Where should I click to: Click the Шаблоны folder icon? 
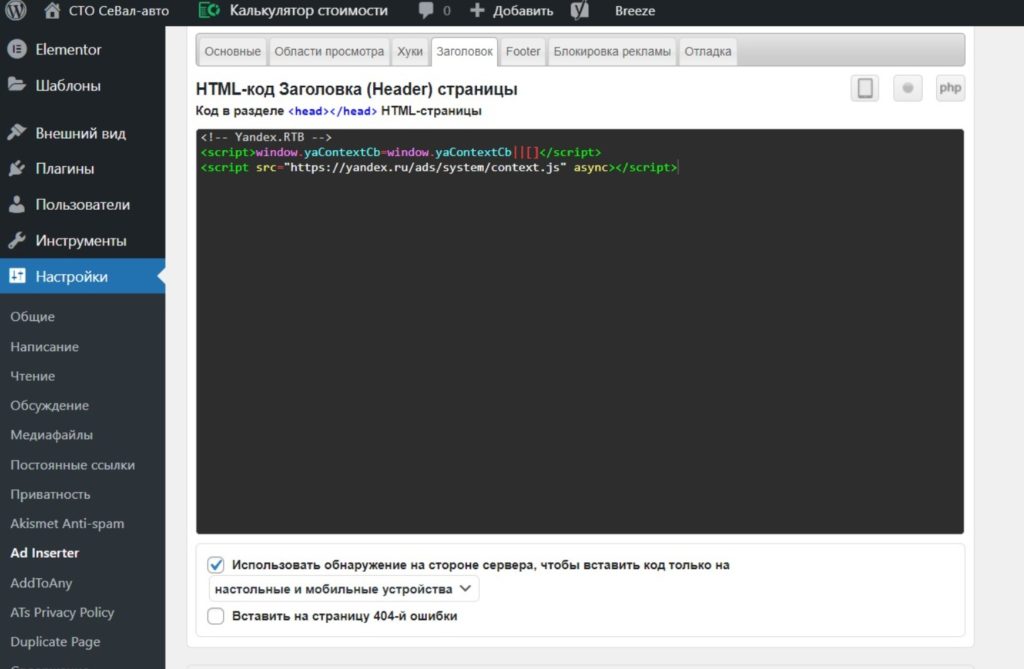tap(17, 85)
